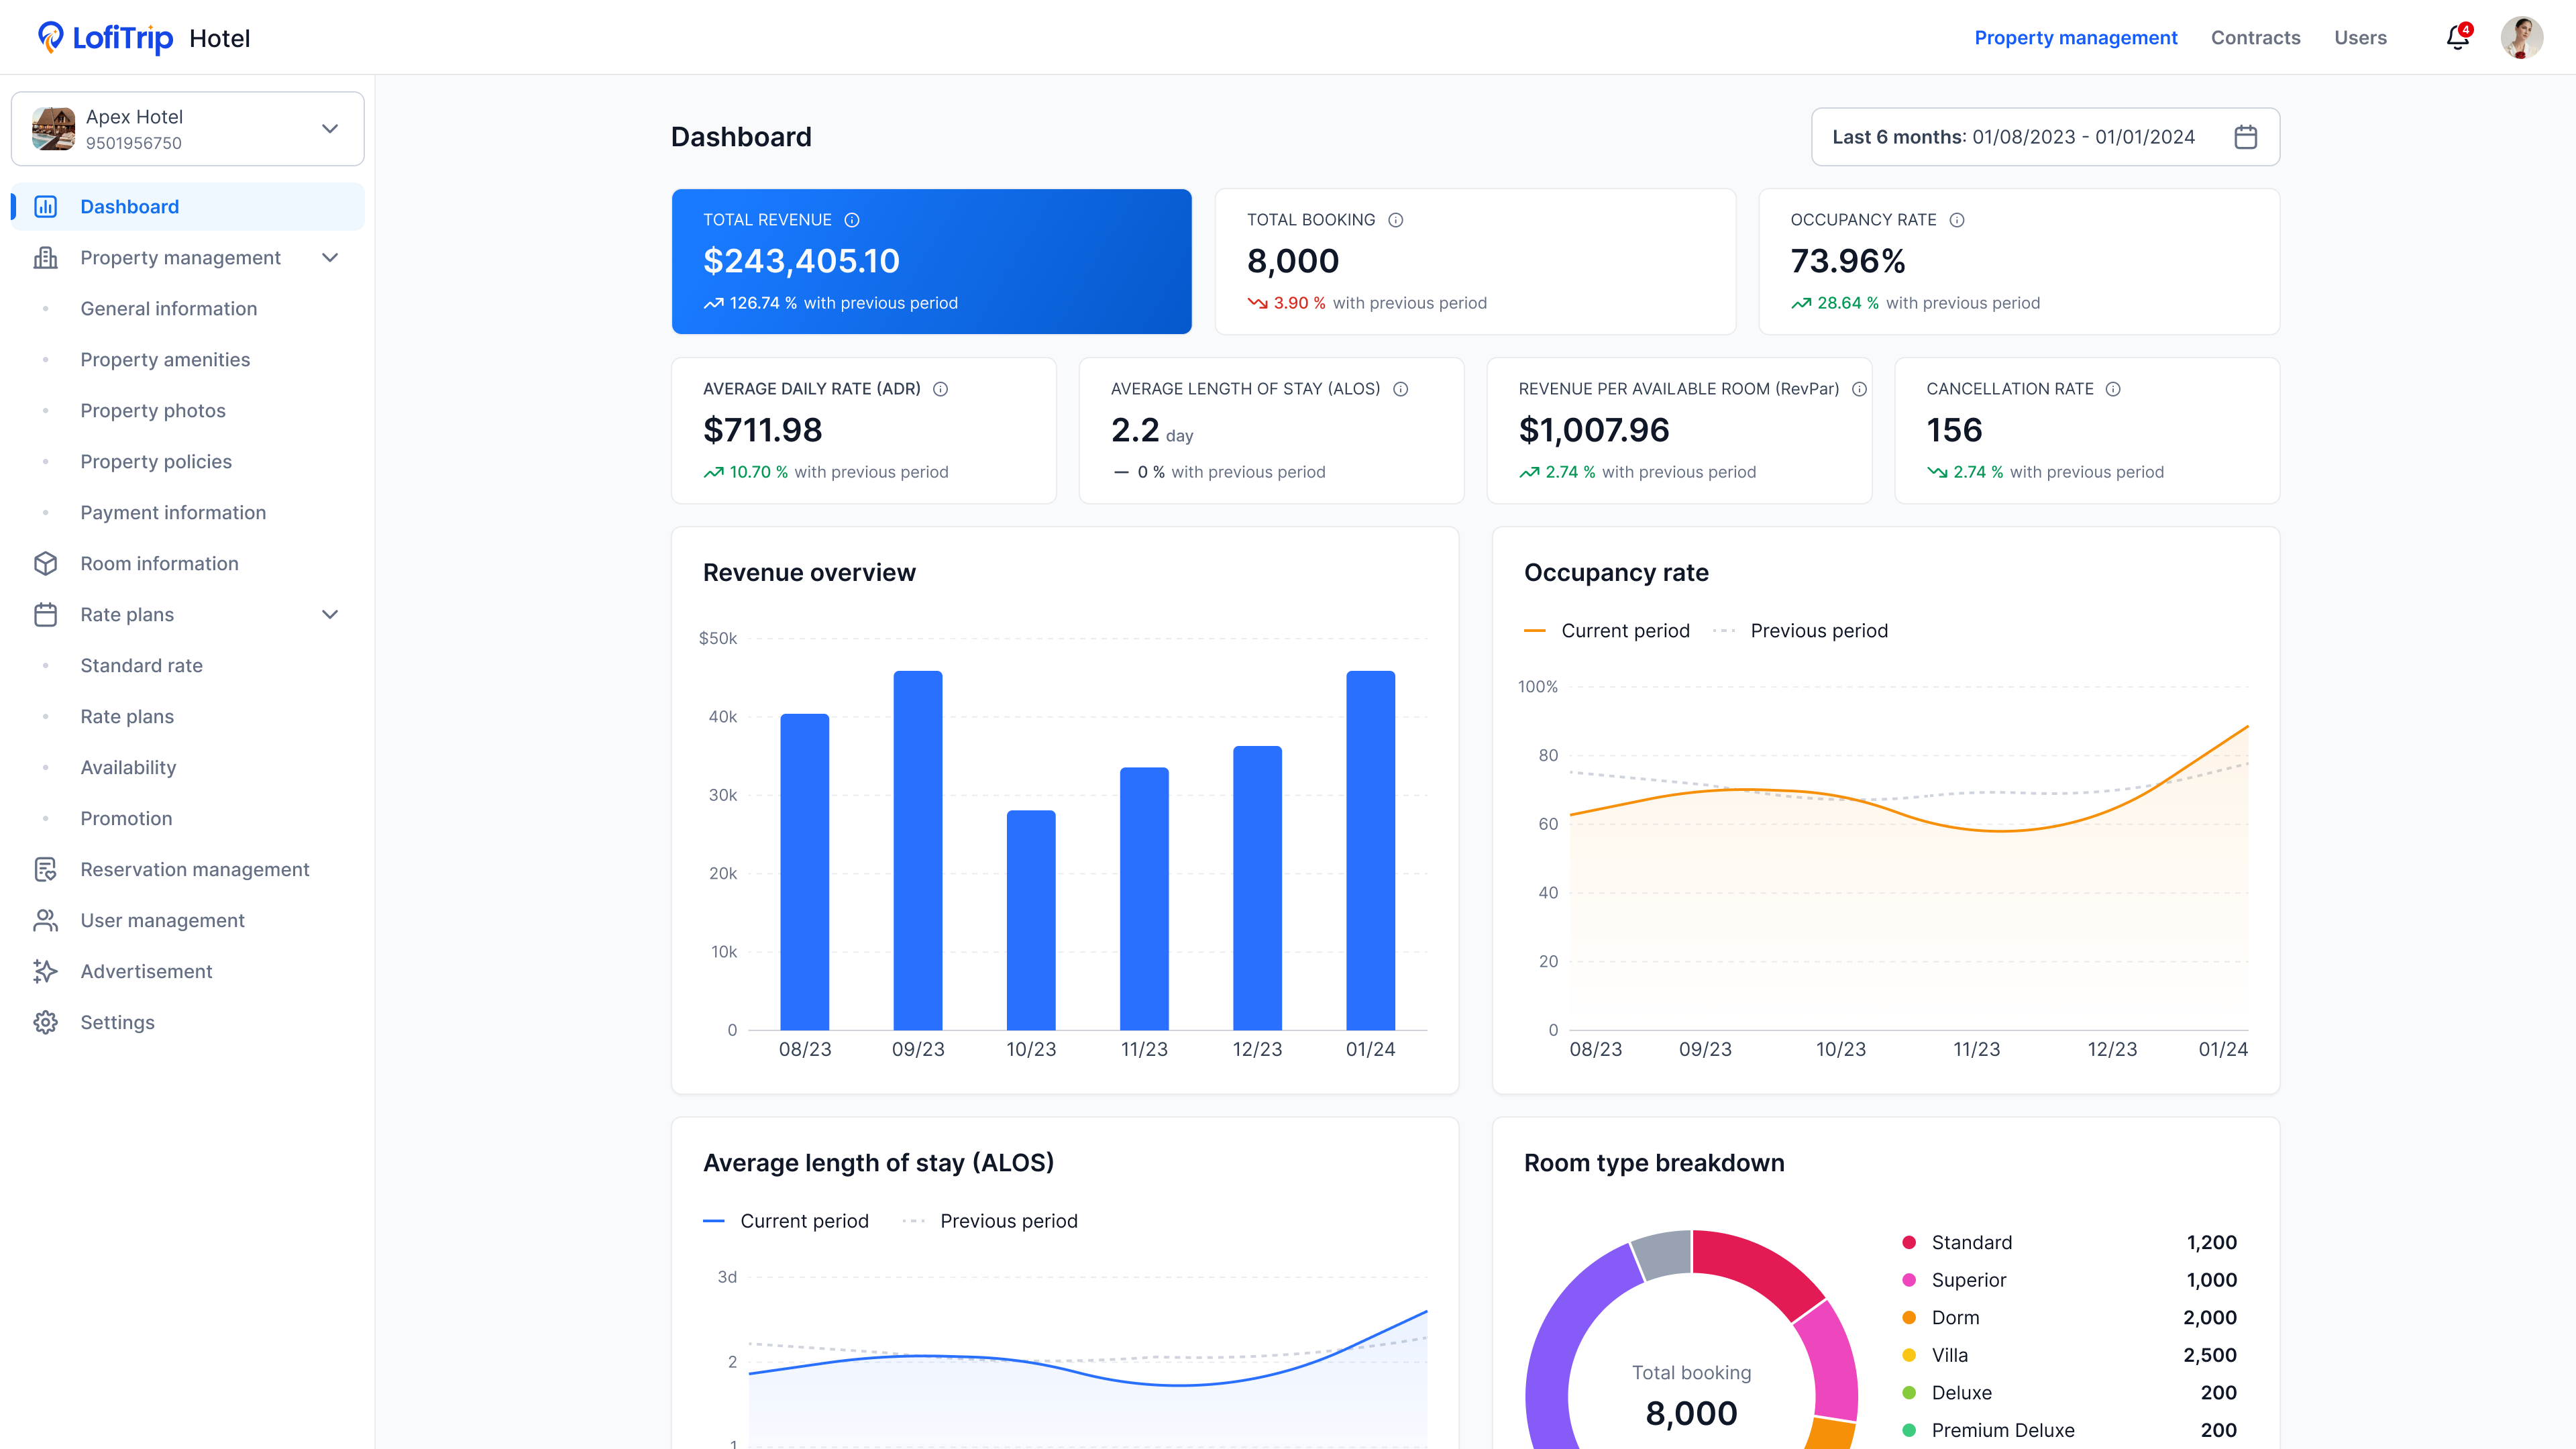Select Premium Deluxe in room type legend
The image size is (2576, 1449).
[2002, 1431]
